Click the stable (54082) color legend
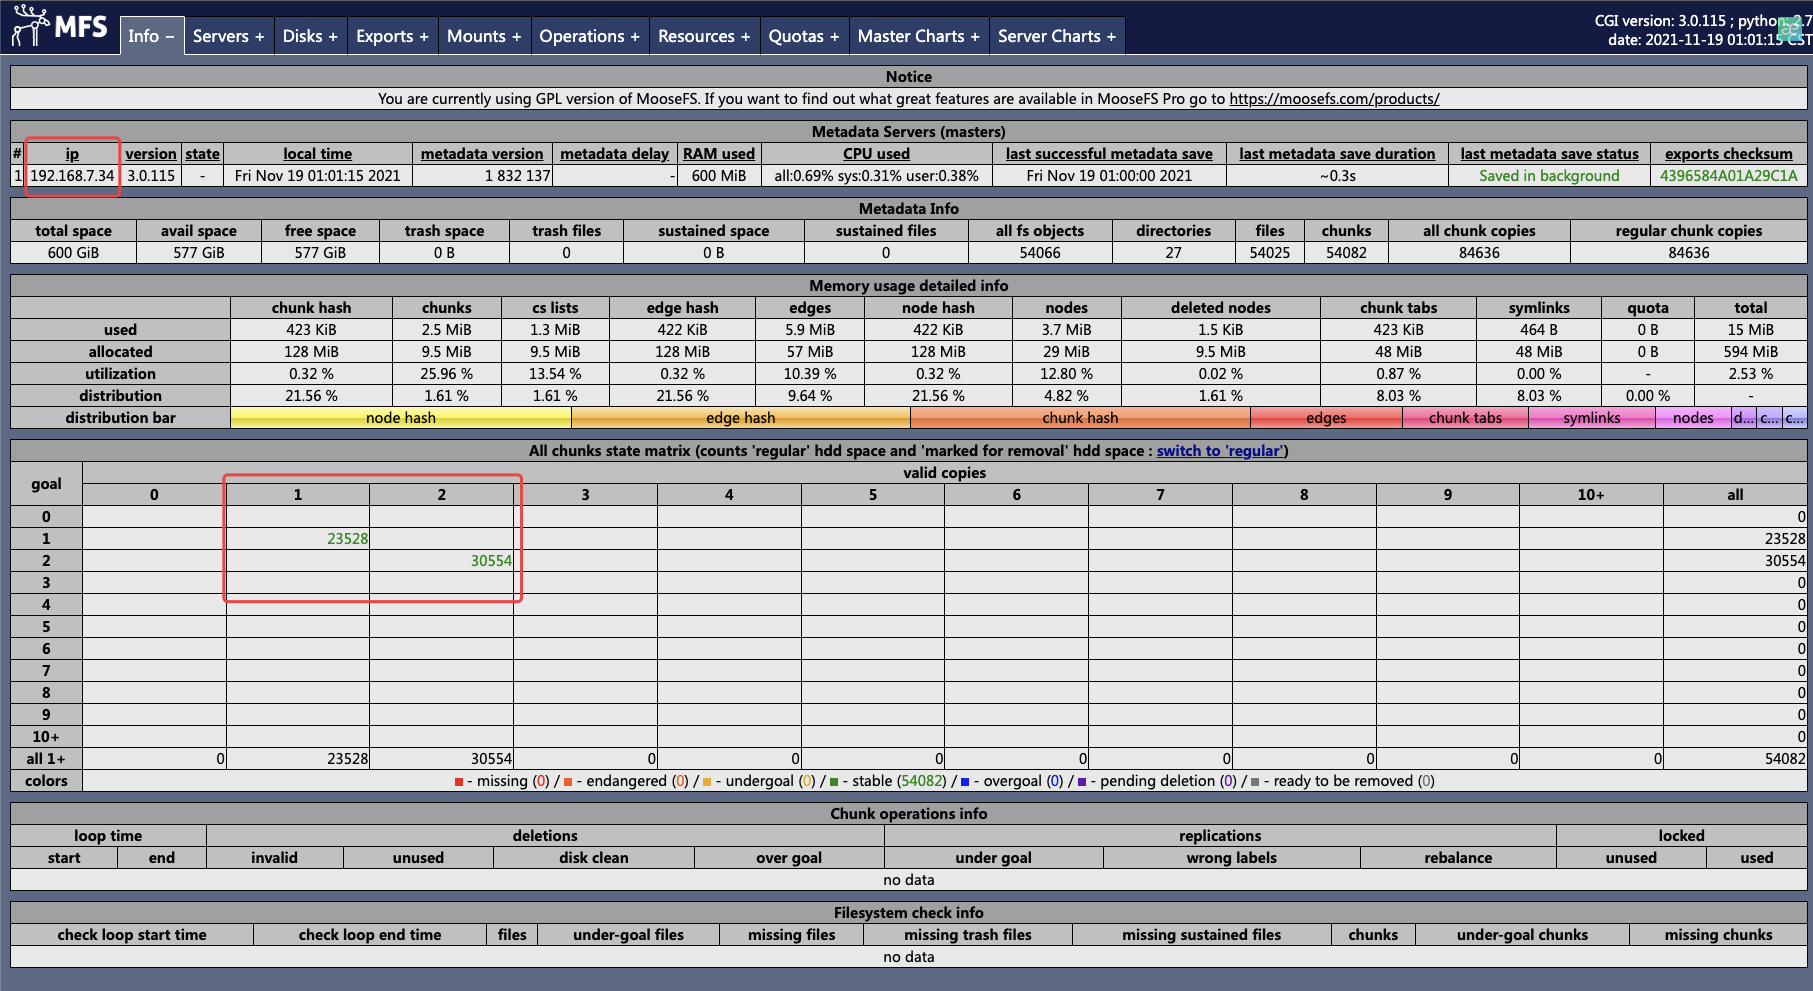 [x=888, y=781]
